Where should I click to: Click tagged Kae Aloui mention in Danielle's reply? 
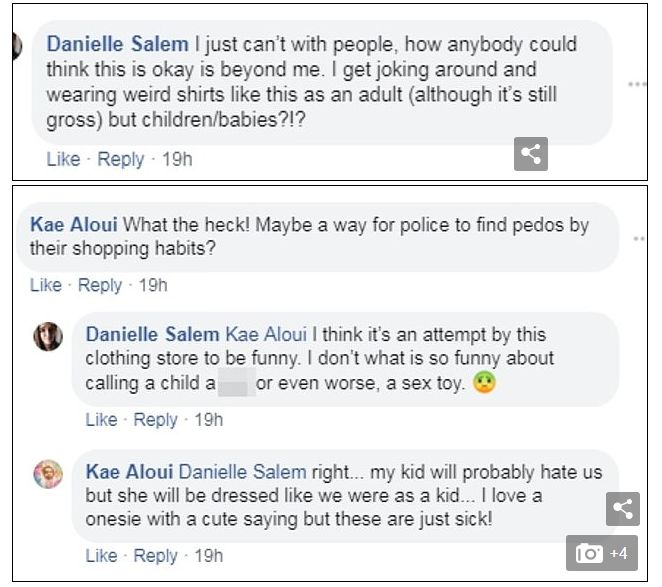pos(266,334)
